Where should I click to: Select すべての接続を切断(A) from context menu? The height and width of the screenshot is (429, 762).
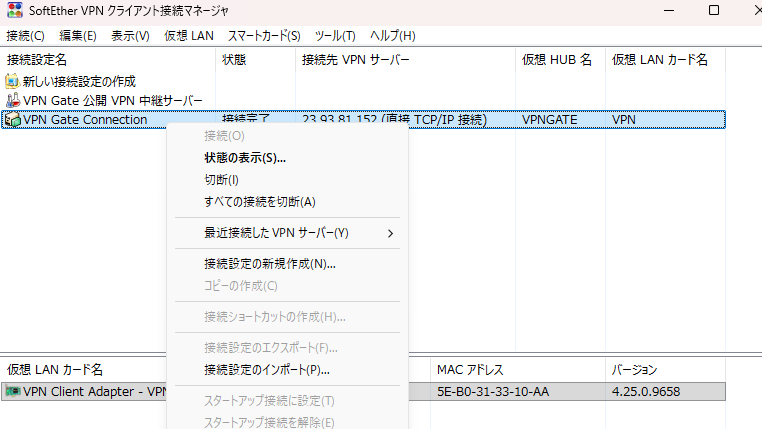(x=259, y=202)
